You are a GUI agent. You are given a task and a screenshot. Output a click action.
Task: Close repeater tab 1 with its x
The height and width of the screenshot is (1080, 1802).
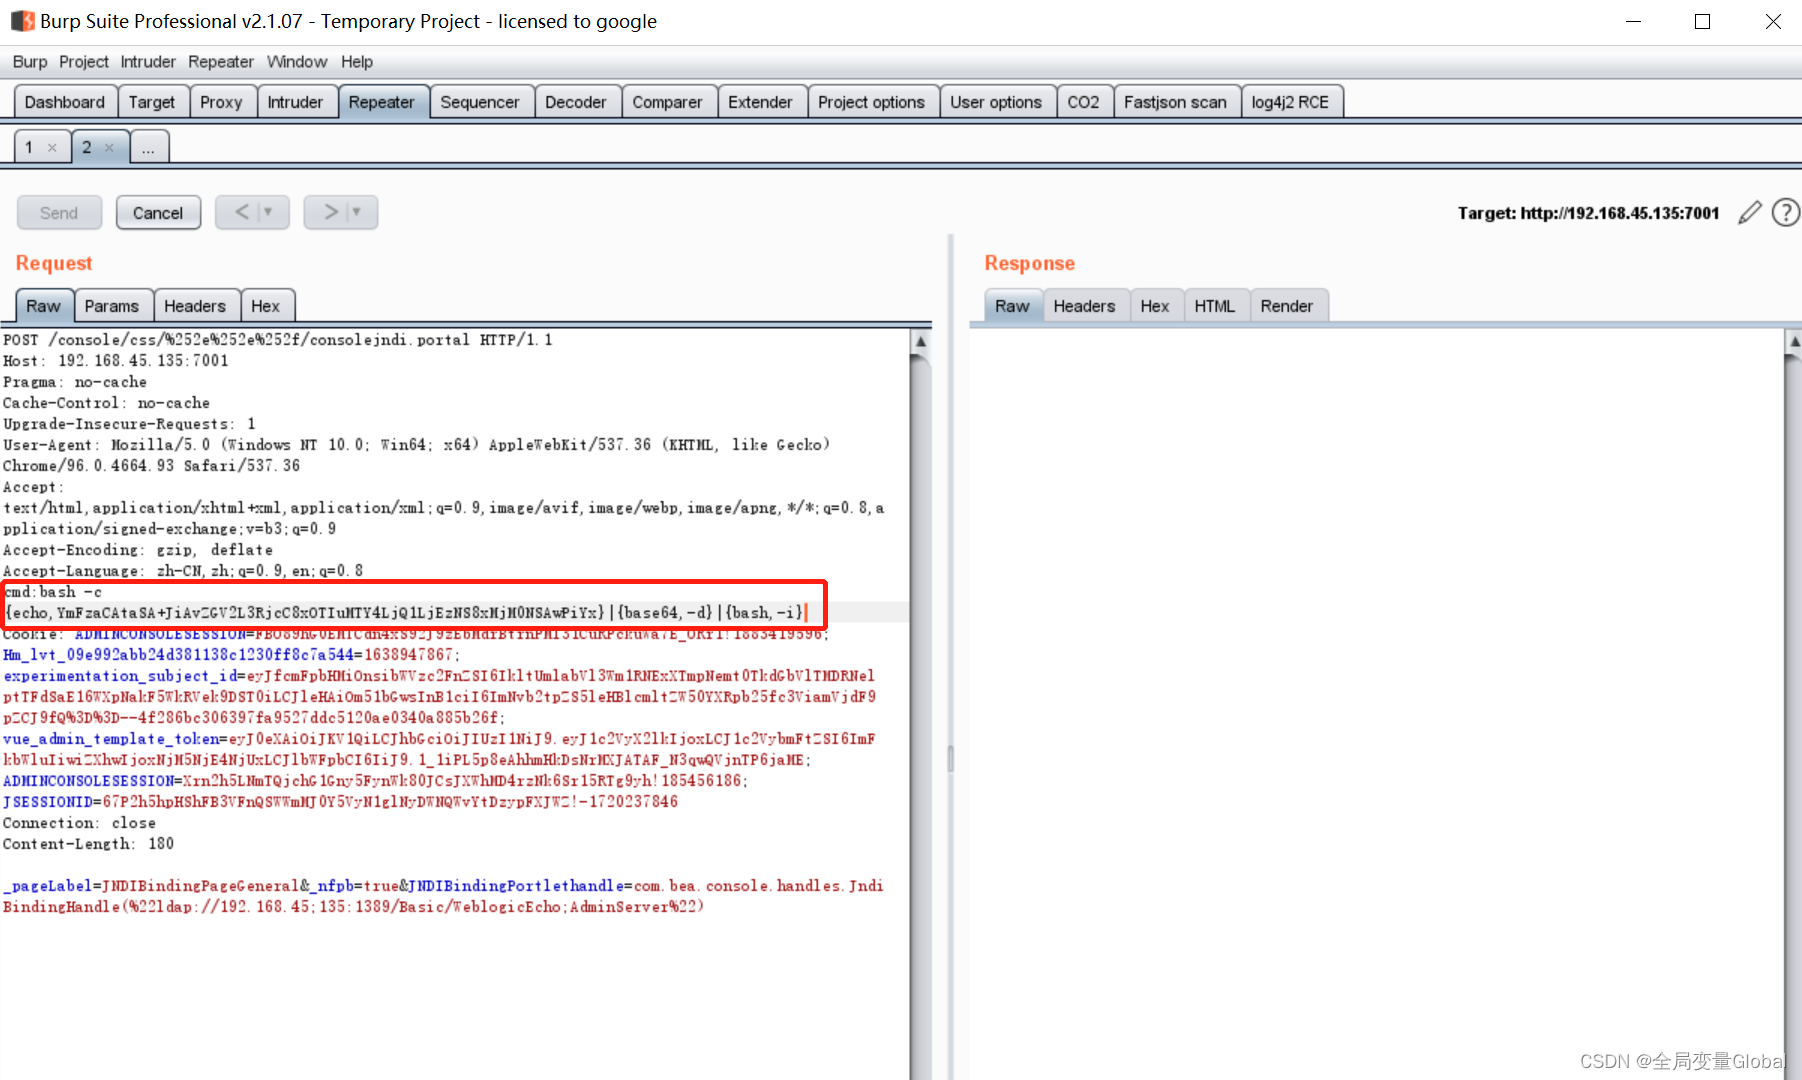click(52, 148)
